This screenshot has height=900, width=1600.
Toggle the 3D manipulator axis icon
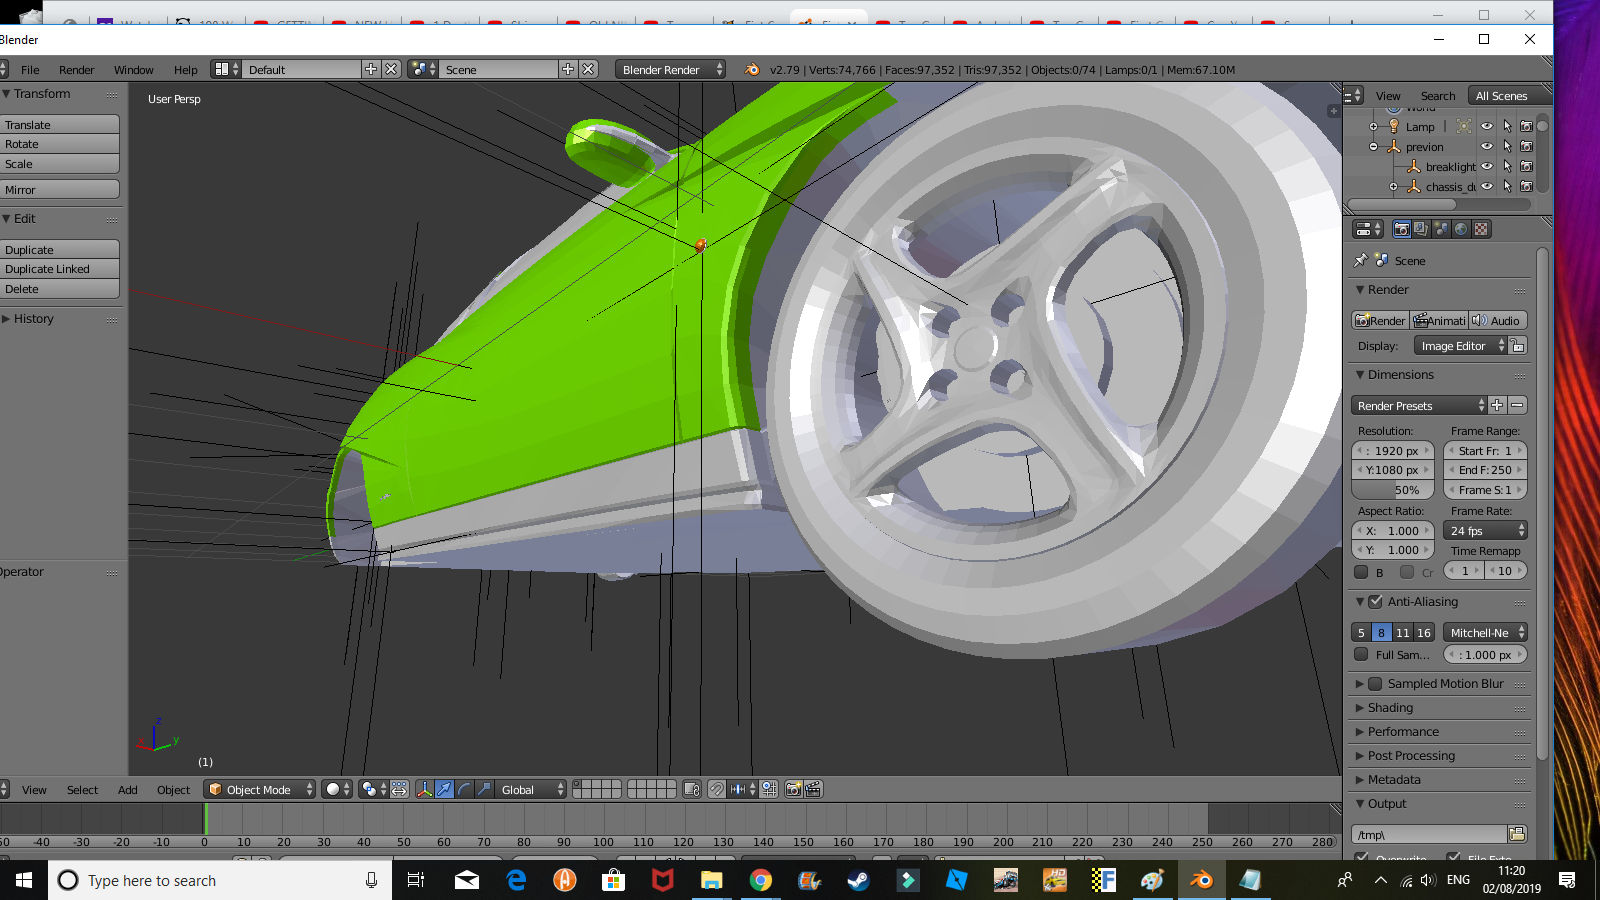click(424, 789)
